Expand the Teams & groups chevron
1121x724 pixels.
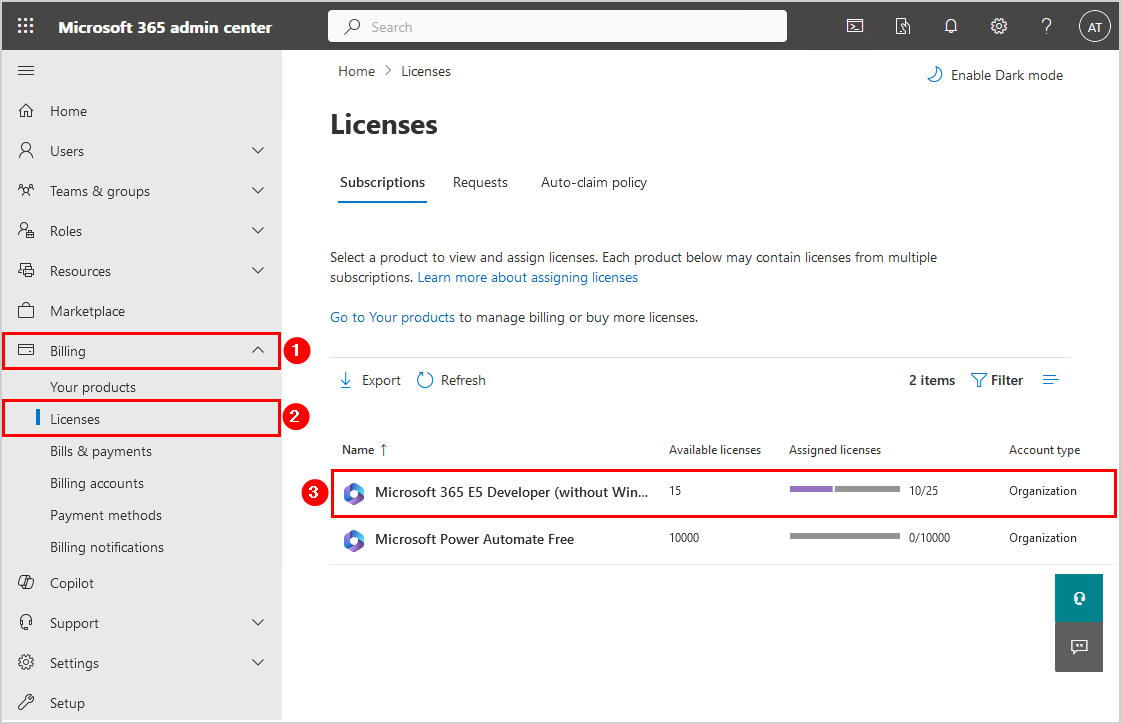tap(258, 190)
